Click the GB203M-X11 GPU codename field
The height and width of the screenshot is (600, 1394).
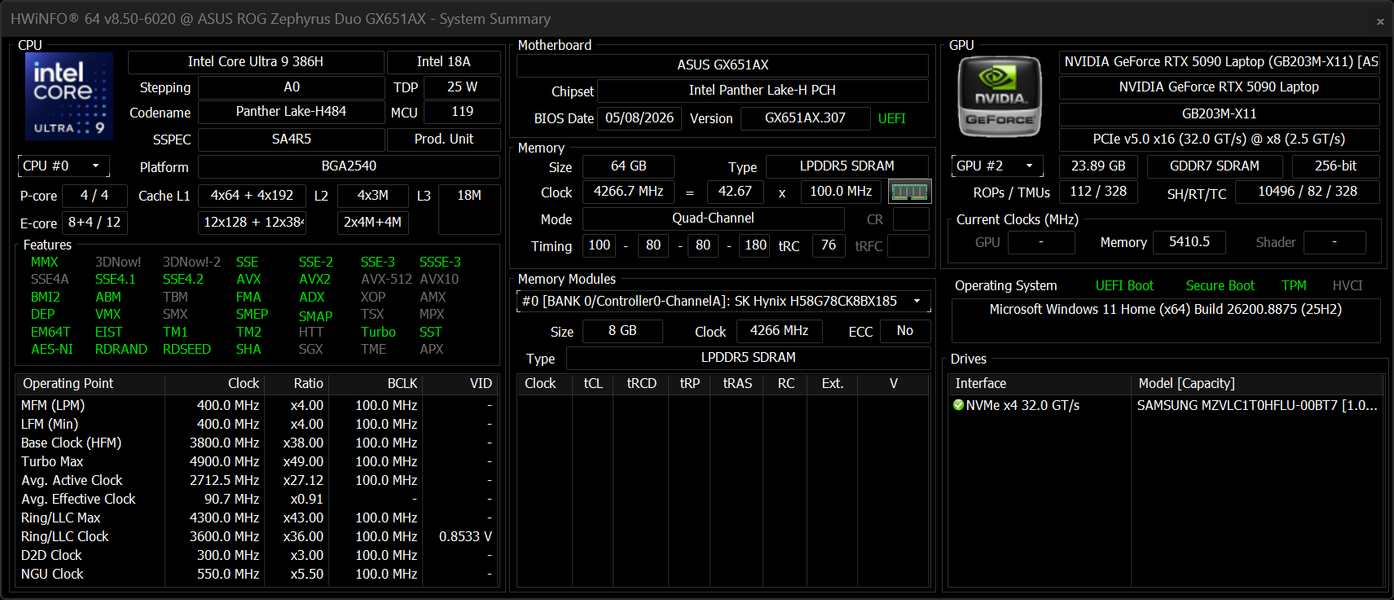1219,114
